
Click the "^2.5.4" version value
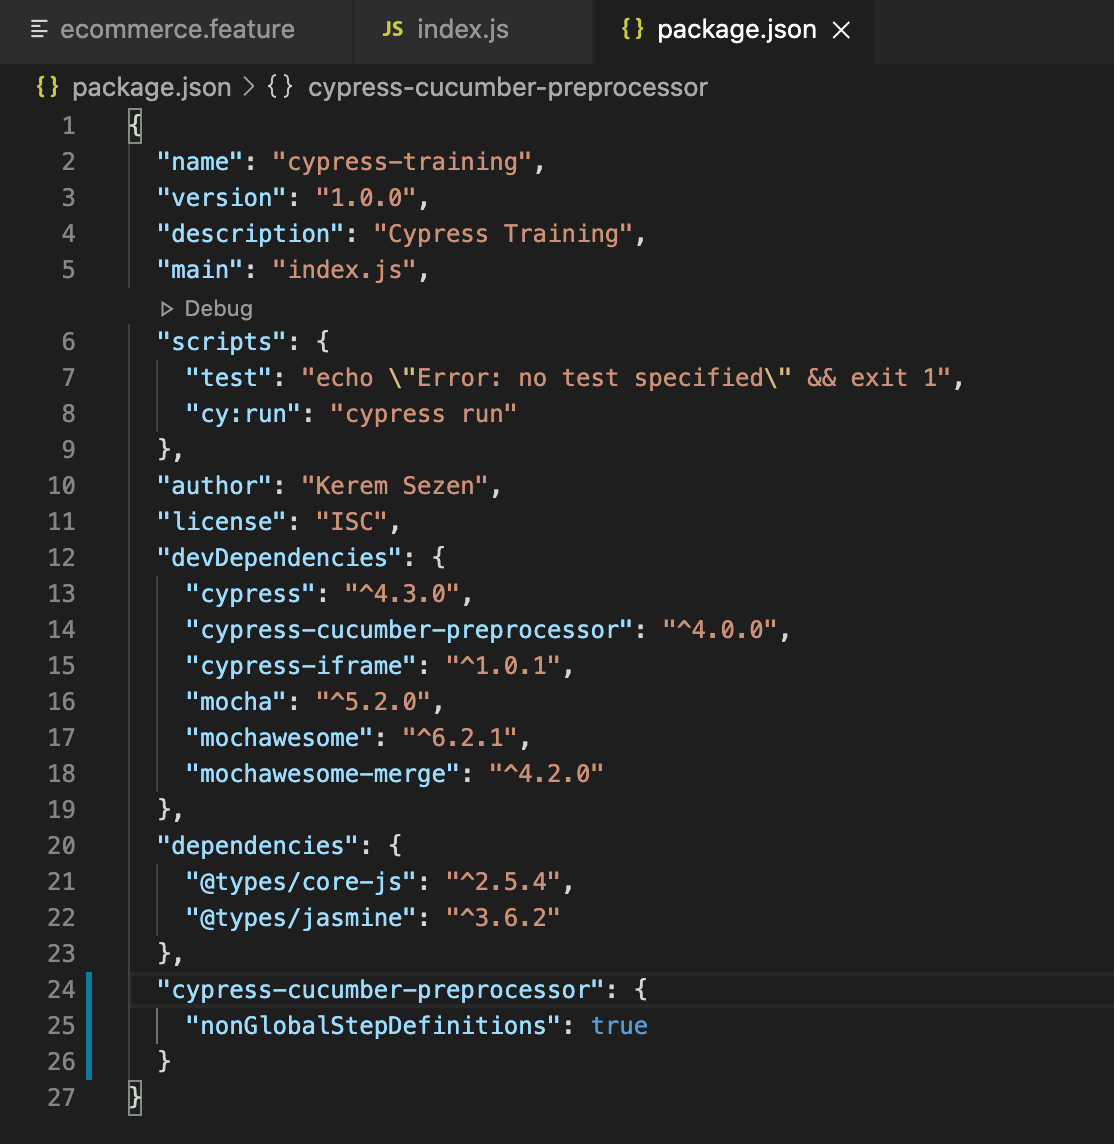(503, 882)
